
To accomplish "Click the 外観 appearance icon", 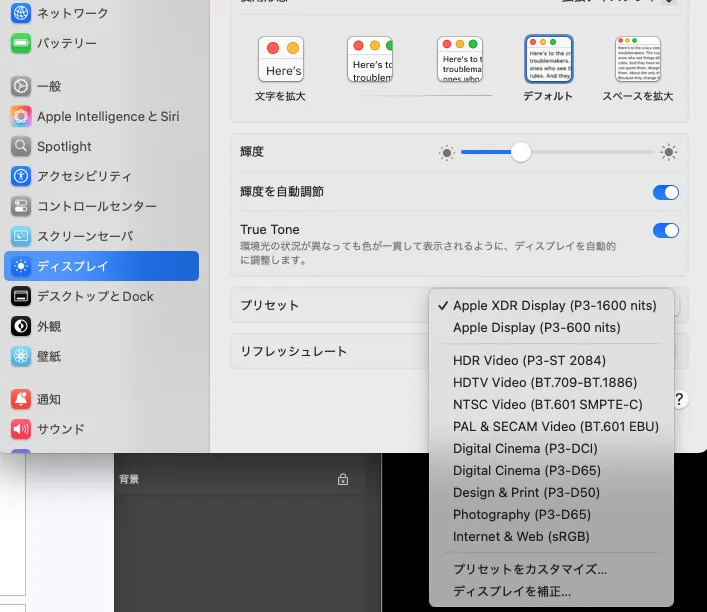I will (x=21, y=326).
